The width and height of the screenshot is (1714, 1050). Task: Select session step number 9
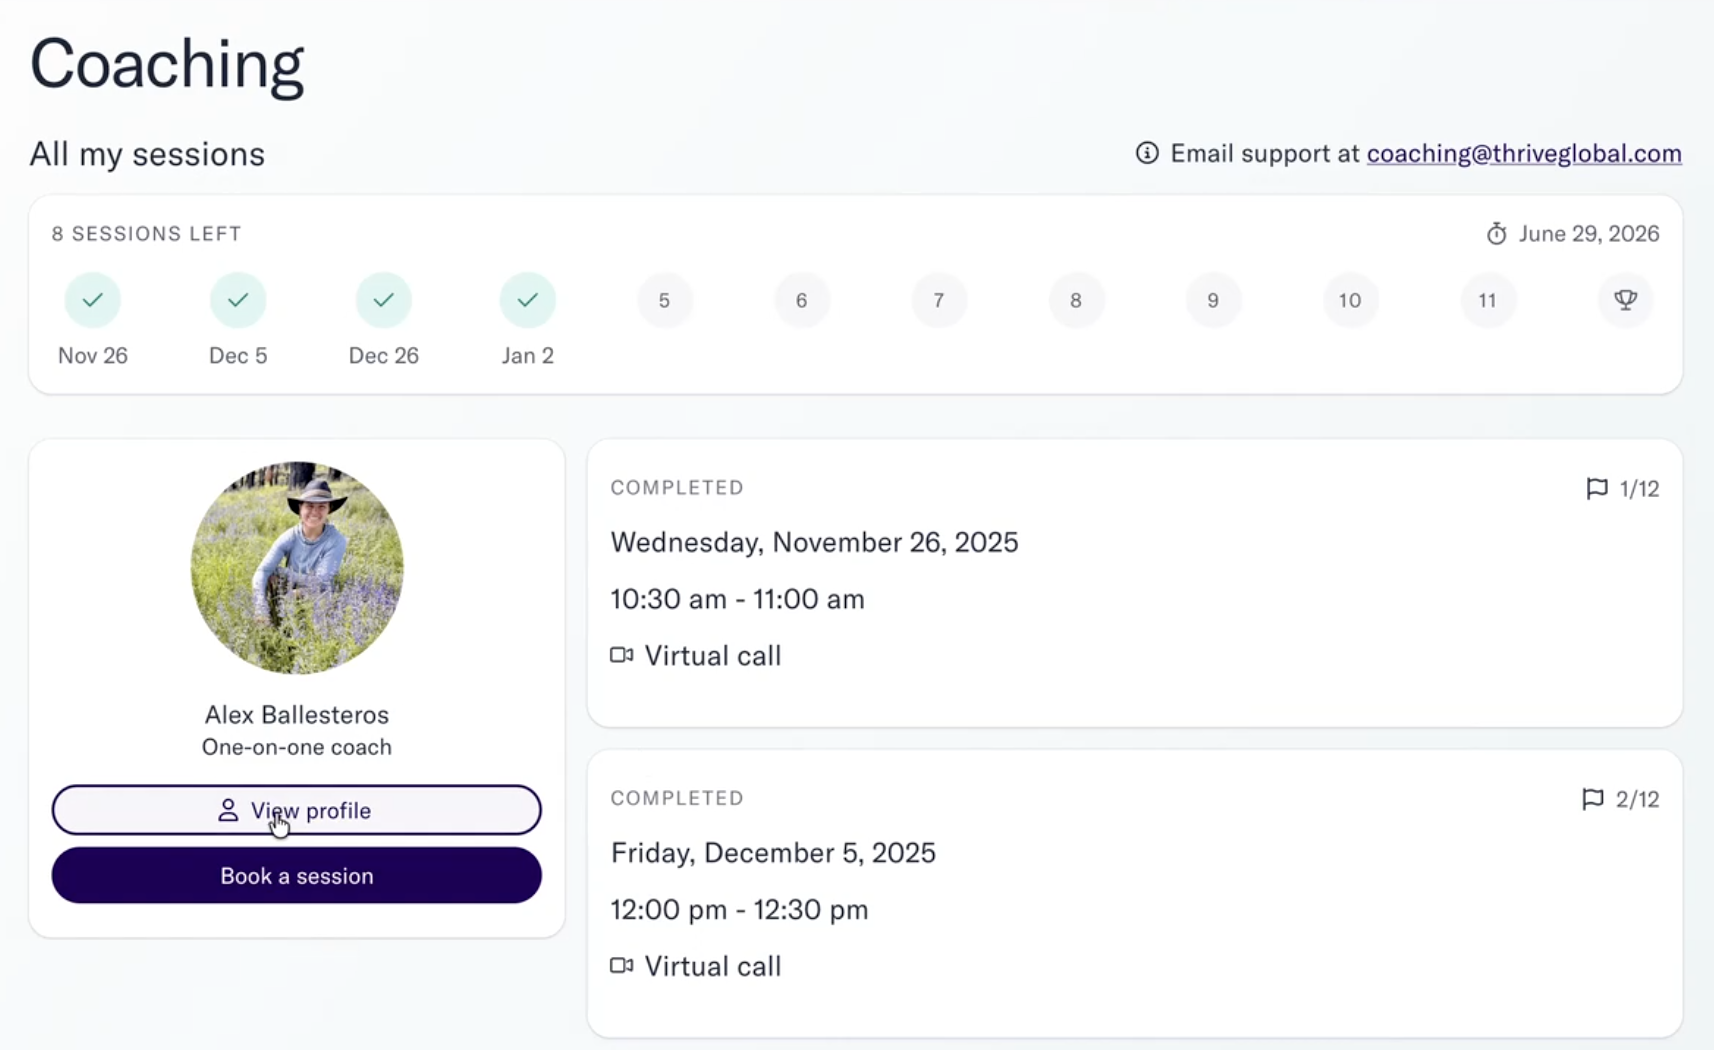pyautogui.click(x=1213, y=300)
